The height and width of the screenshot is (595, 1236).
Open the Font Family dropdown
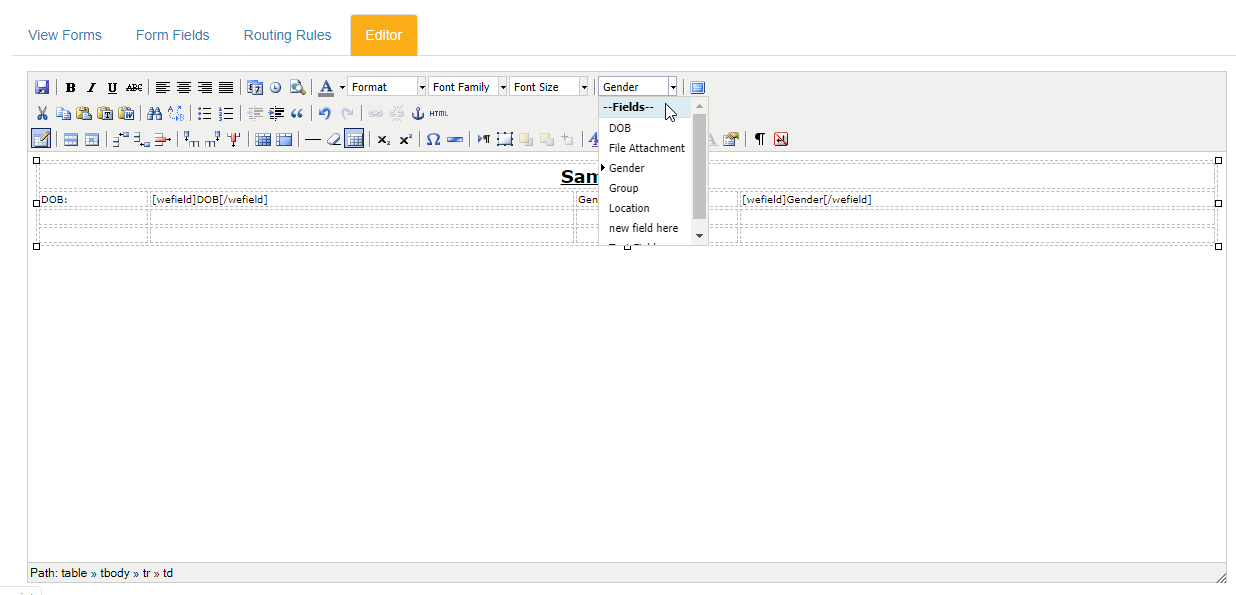[x=468, y=87]
